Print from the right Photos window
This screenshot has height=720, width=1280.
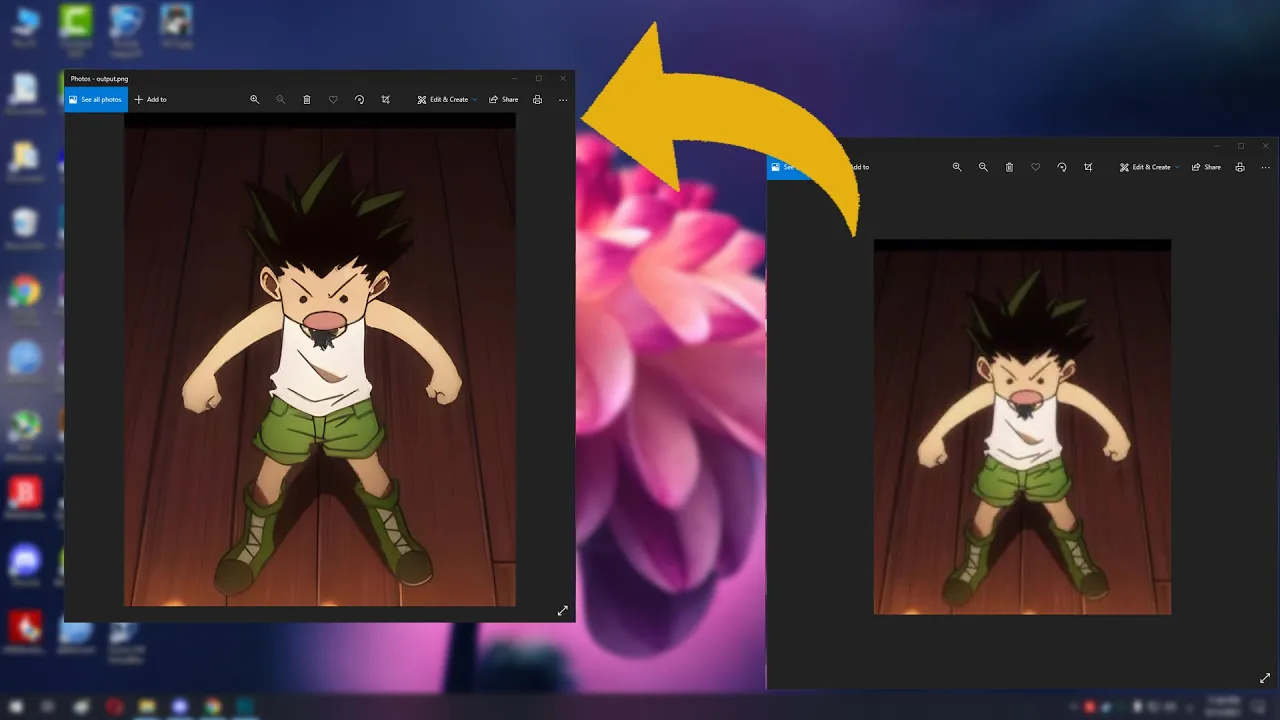tap(1240, 167)
